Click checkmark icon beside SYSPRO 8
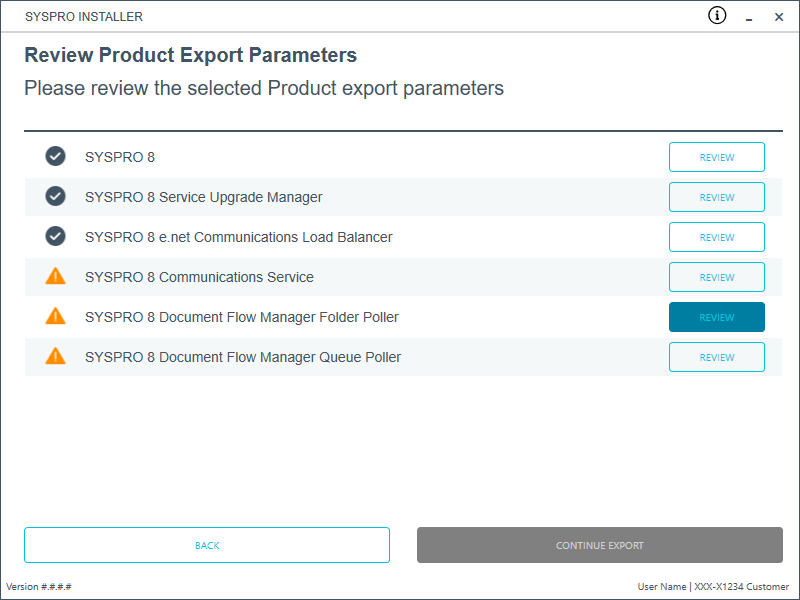 click(55, 157)
